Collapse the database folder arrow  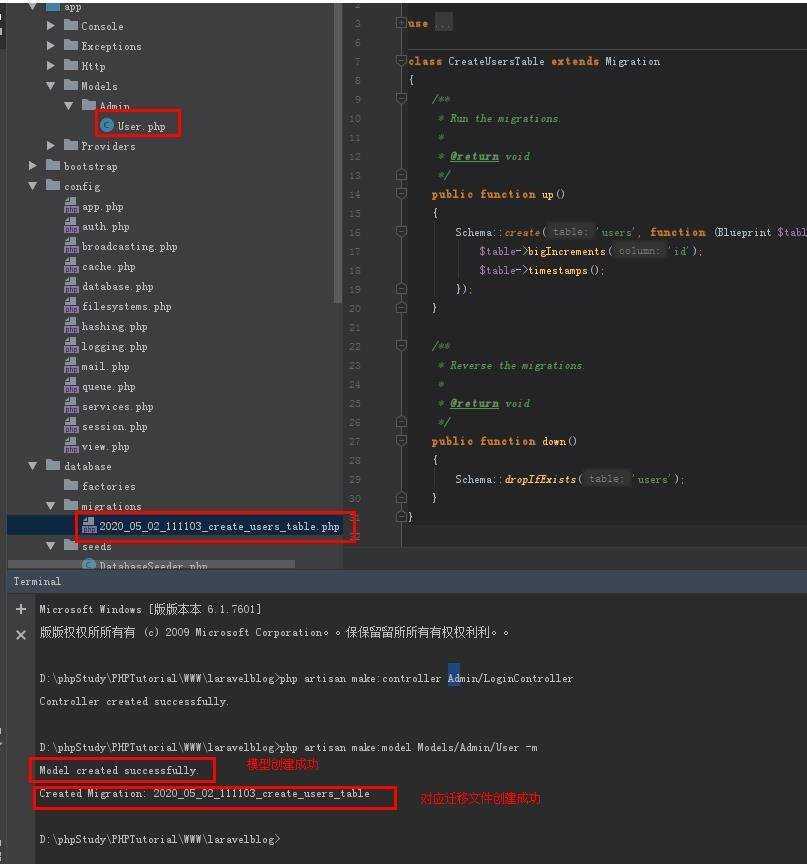pos(33,466)
